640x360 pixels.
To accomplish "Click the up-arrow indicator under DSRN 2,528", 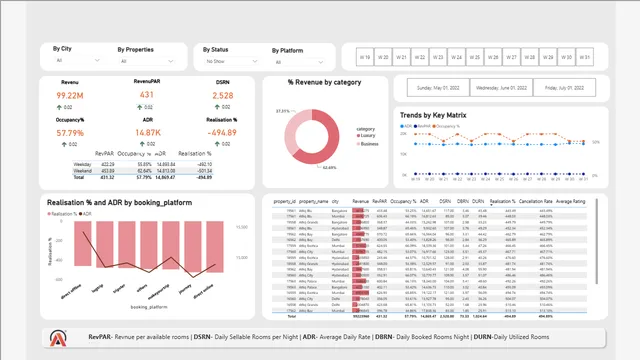I will 217,107.
